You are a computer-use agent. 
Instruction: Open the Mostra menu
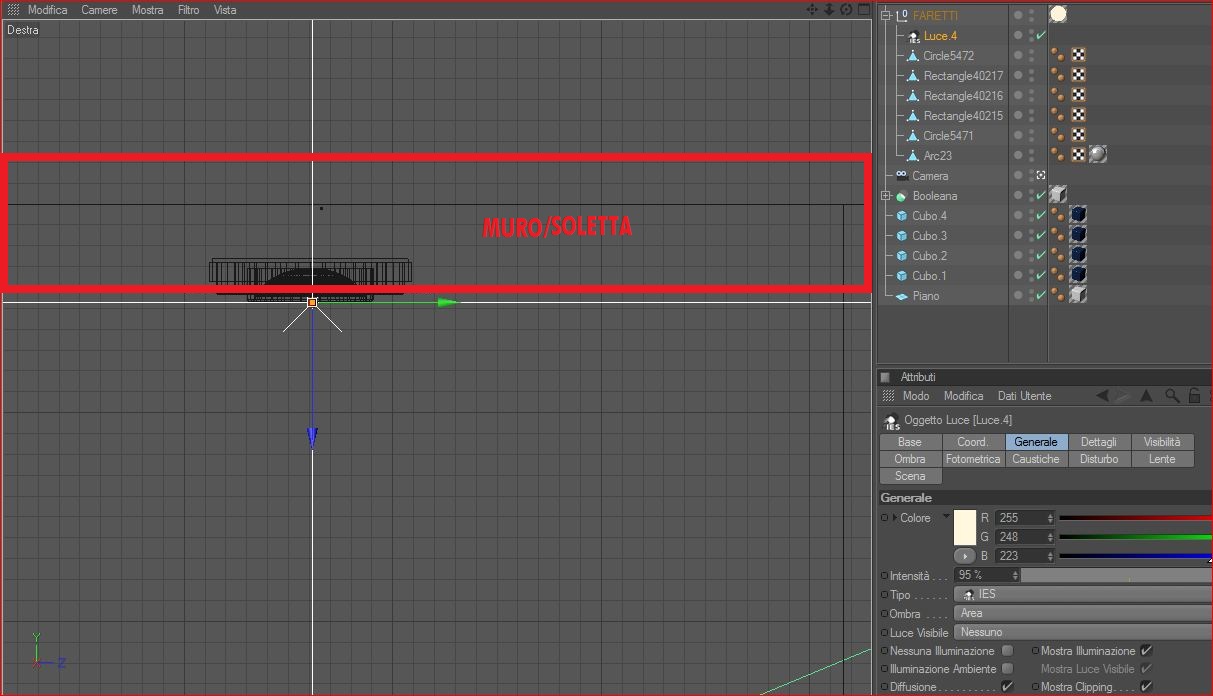pyautogui.click(x=147, y=10)
